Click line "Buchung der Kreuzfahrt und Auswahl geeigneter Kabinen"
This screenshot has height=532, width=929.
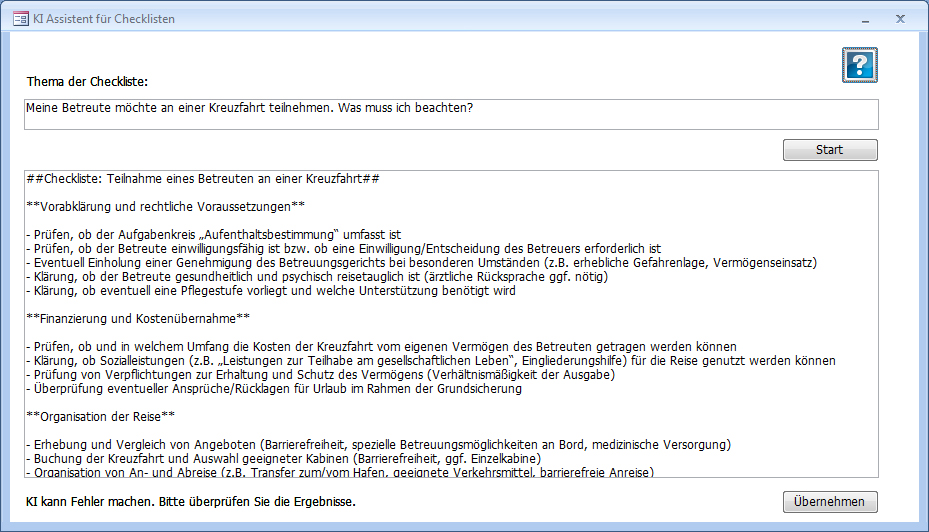(284, 459)
